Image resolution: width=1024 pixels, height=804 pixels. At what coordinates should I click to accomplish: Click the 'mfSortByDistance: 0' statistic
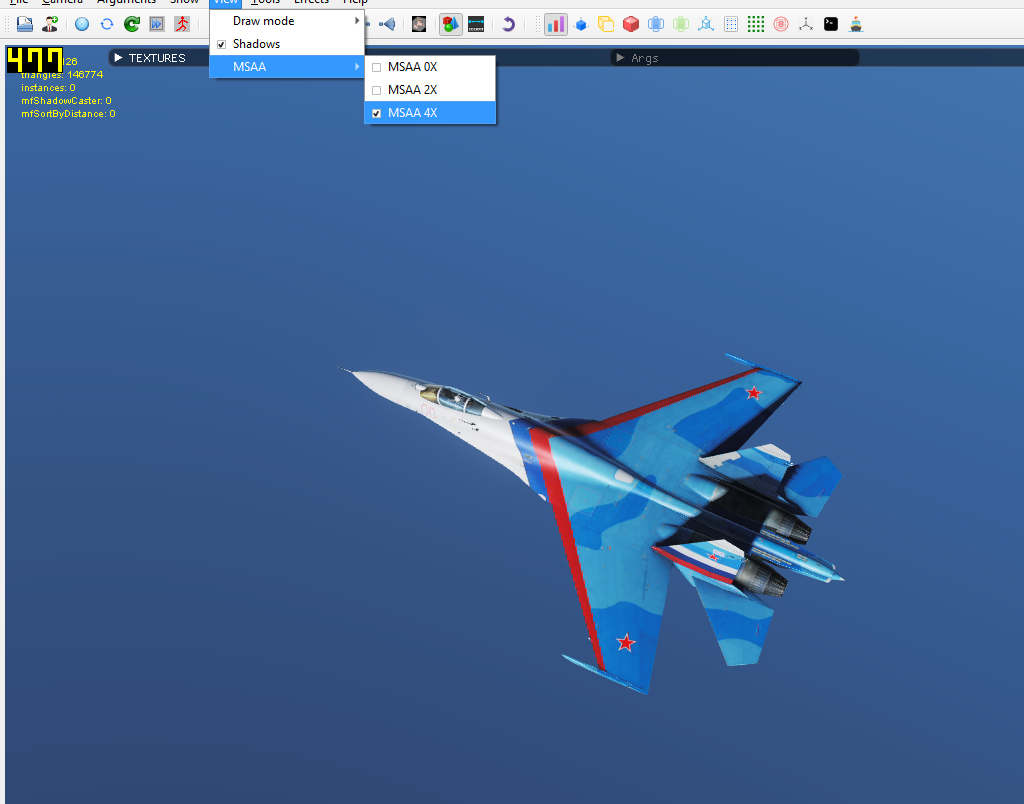click(x=69, y=114)
